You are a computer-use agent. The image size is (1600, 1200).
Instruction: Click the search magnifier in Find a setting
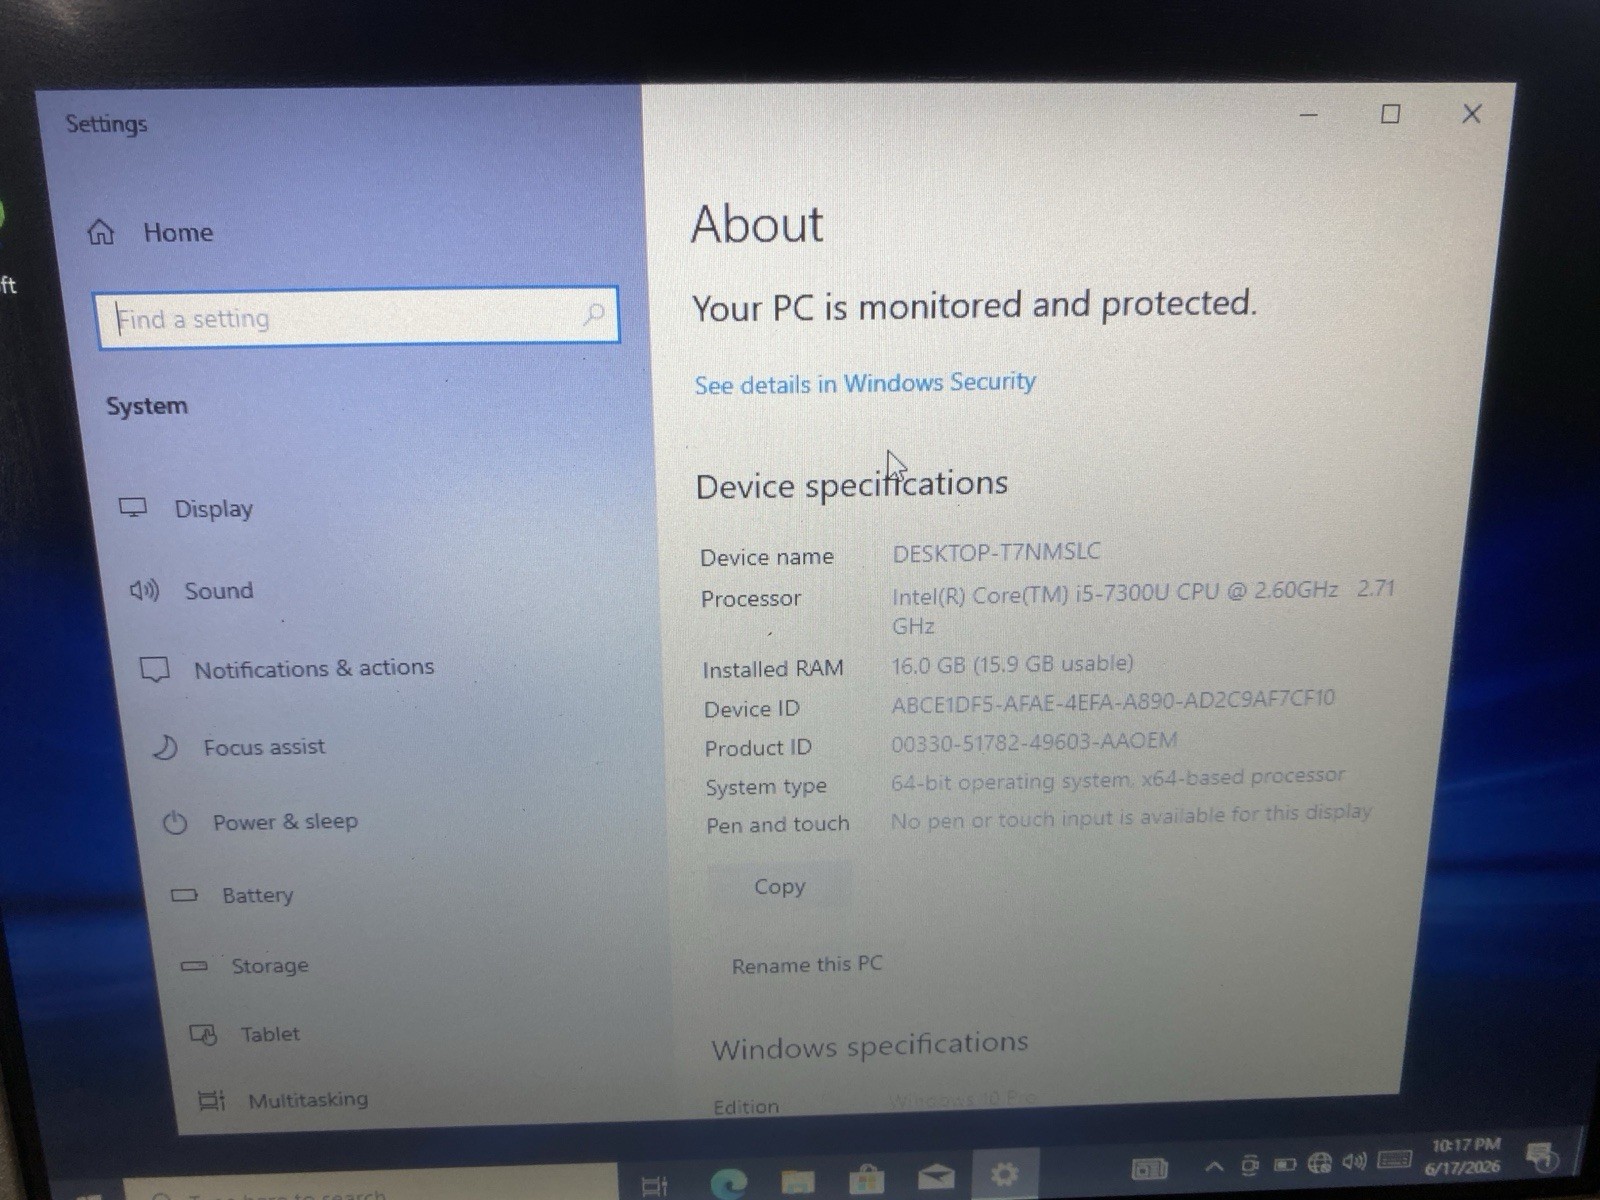point(594,315)
